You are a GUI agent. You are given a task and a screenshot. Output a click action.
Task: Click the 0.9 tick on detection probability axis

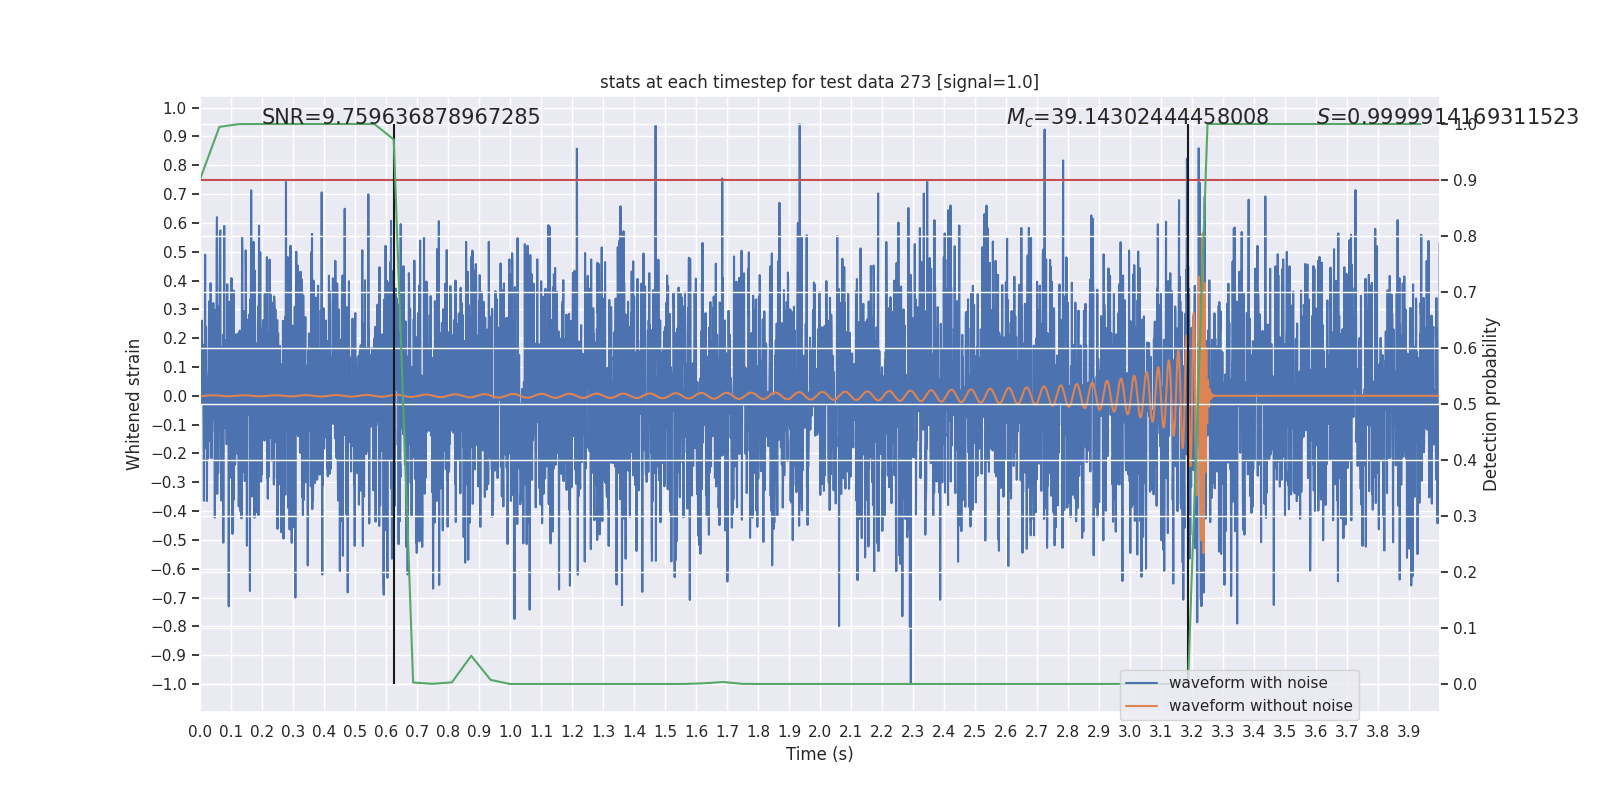click(x=1464, y=181)
